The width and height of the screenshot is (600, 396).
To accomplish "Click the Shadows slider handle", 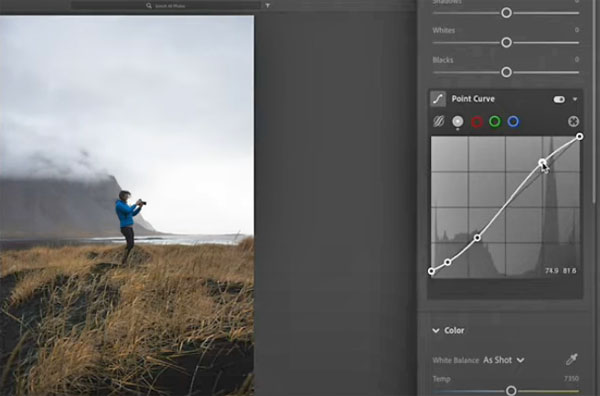I will tap(506, 13).
